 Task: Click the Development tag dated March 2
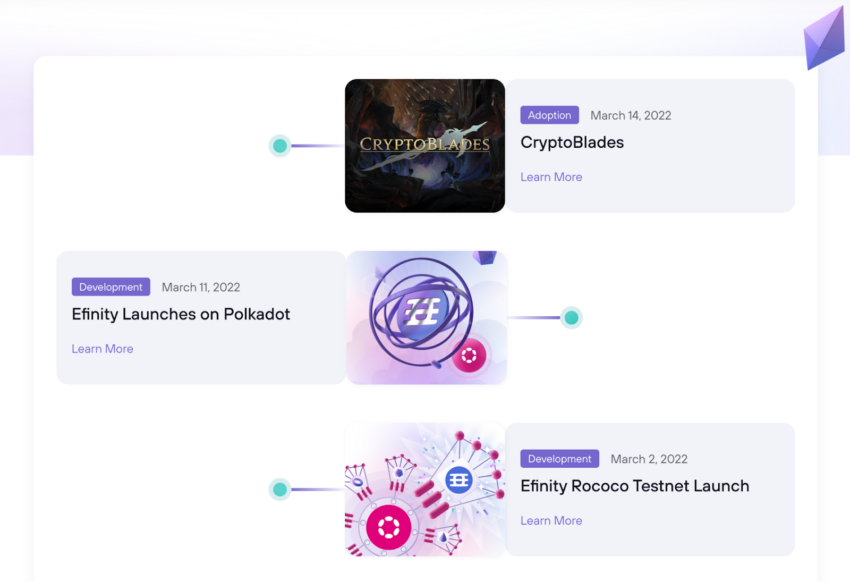point(559,458)
